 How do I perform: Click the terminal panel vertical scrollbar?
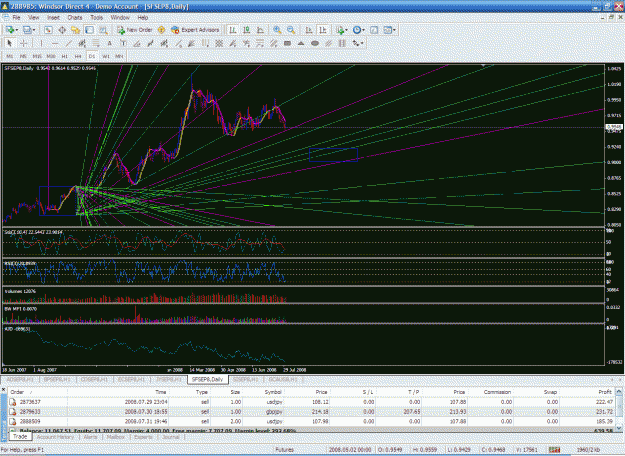[619, 409]
